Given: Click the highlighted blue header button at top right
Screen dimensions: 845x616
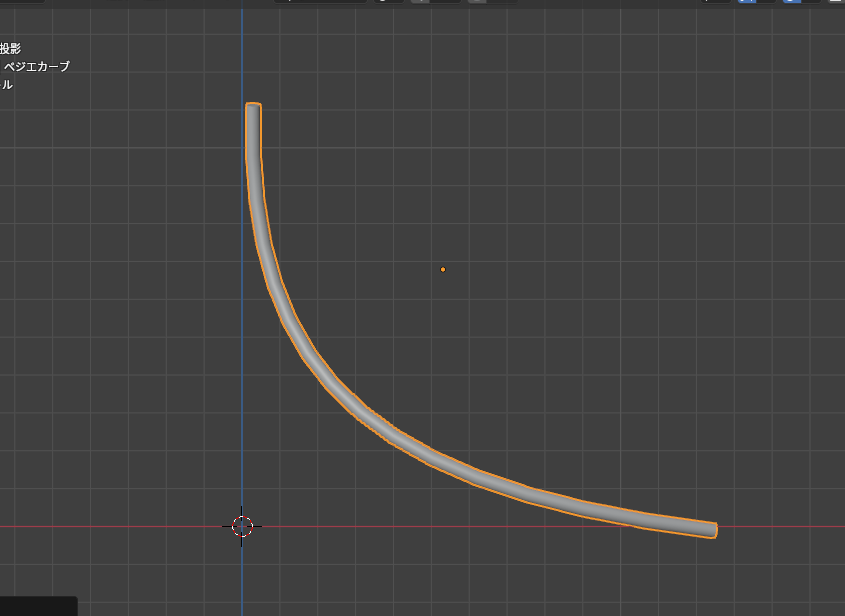Looking at the screenshot, I should [746, 2].
